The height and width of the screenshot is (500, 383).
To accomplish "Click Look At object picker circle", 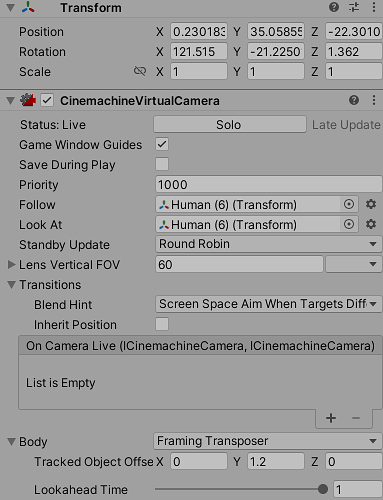I will (x=349, y=224).
